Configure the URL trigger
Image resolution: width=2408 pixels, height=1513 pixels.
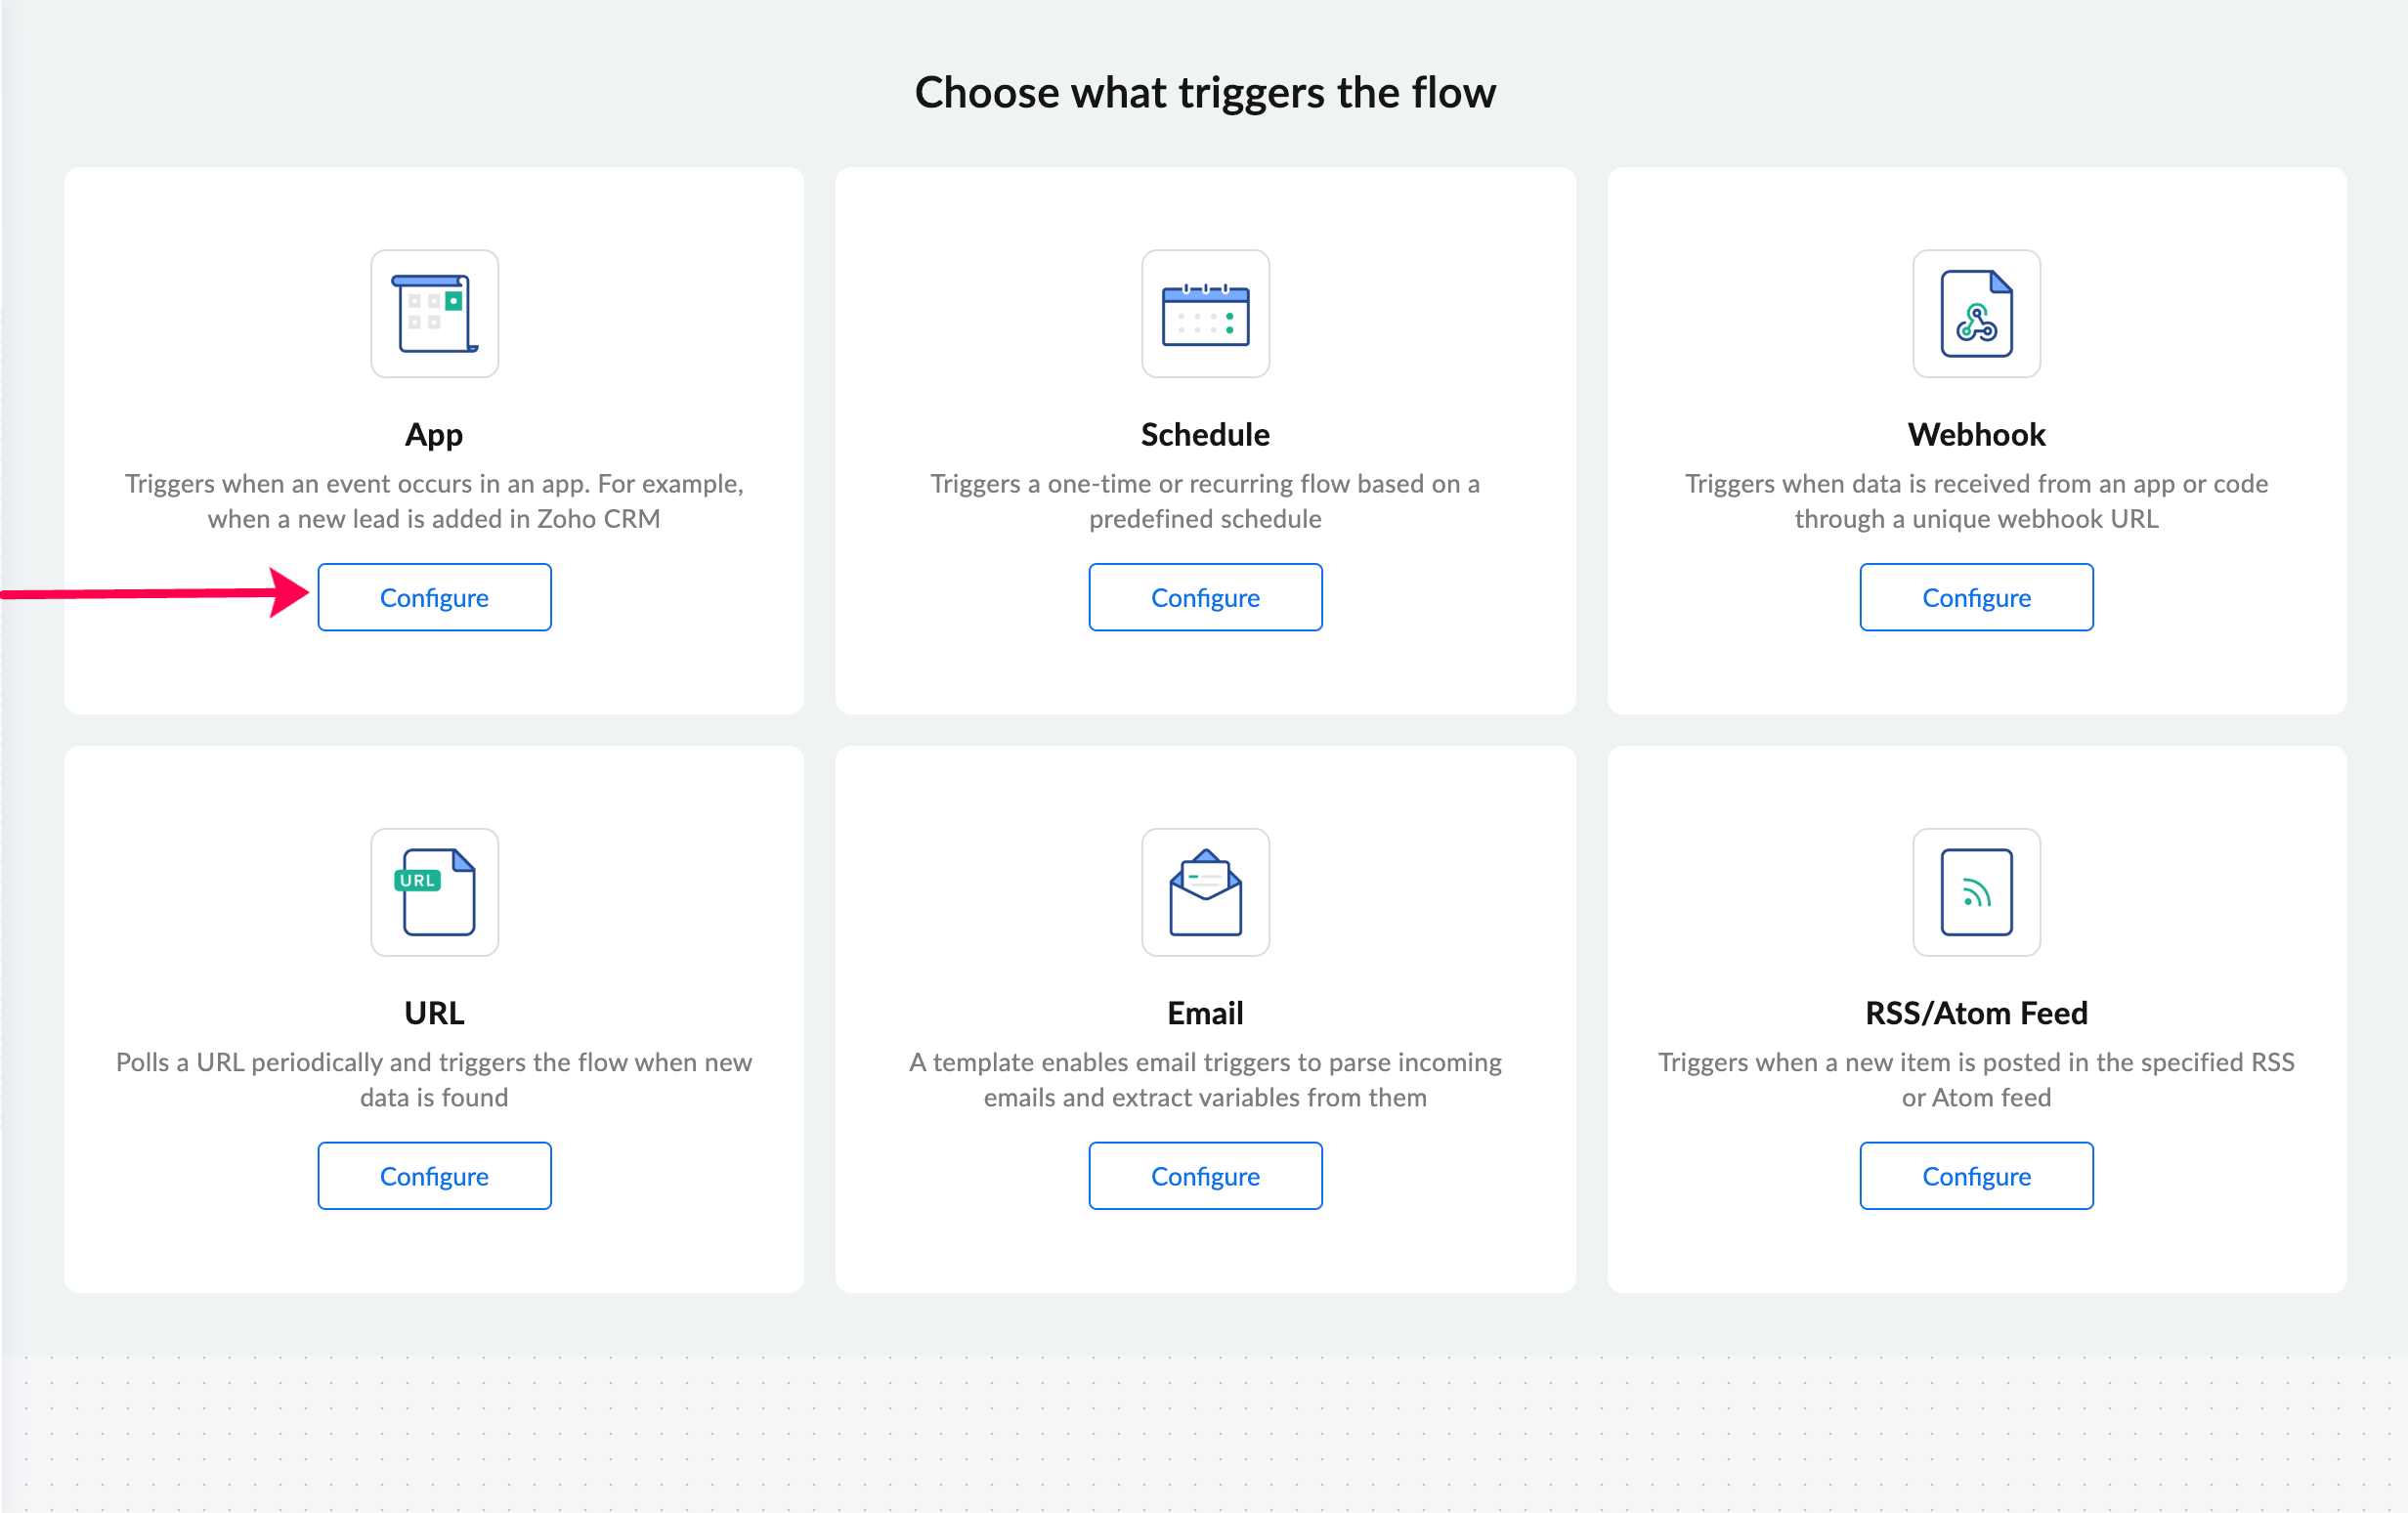pos(434,1176)
